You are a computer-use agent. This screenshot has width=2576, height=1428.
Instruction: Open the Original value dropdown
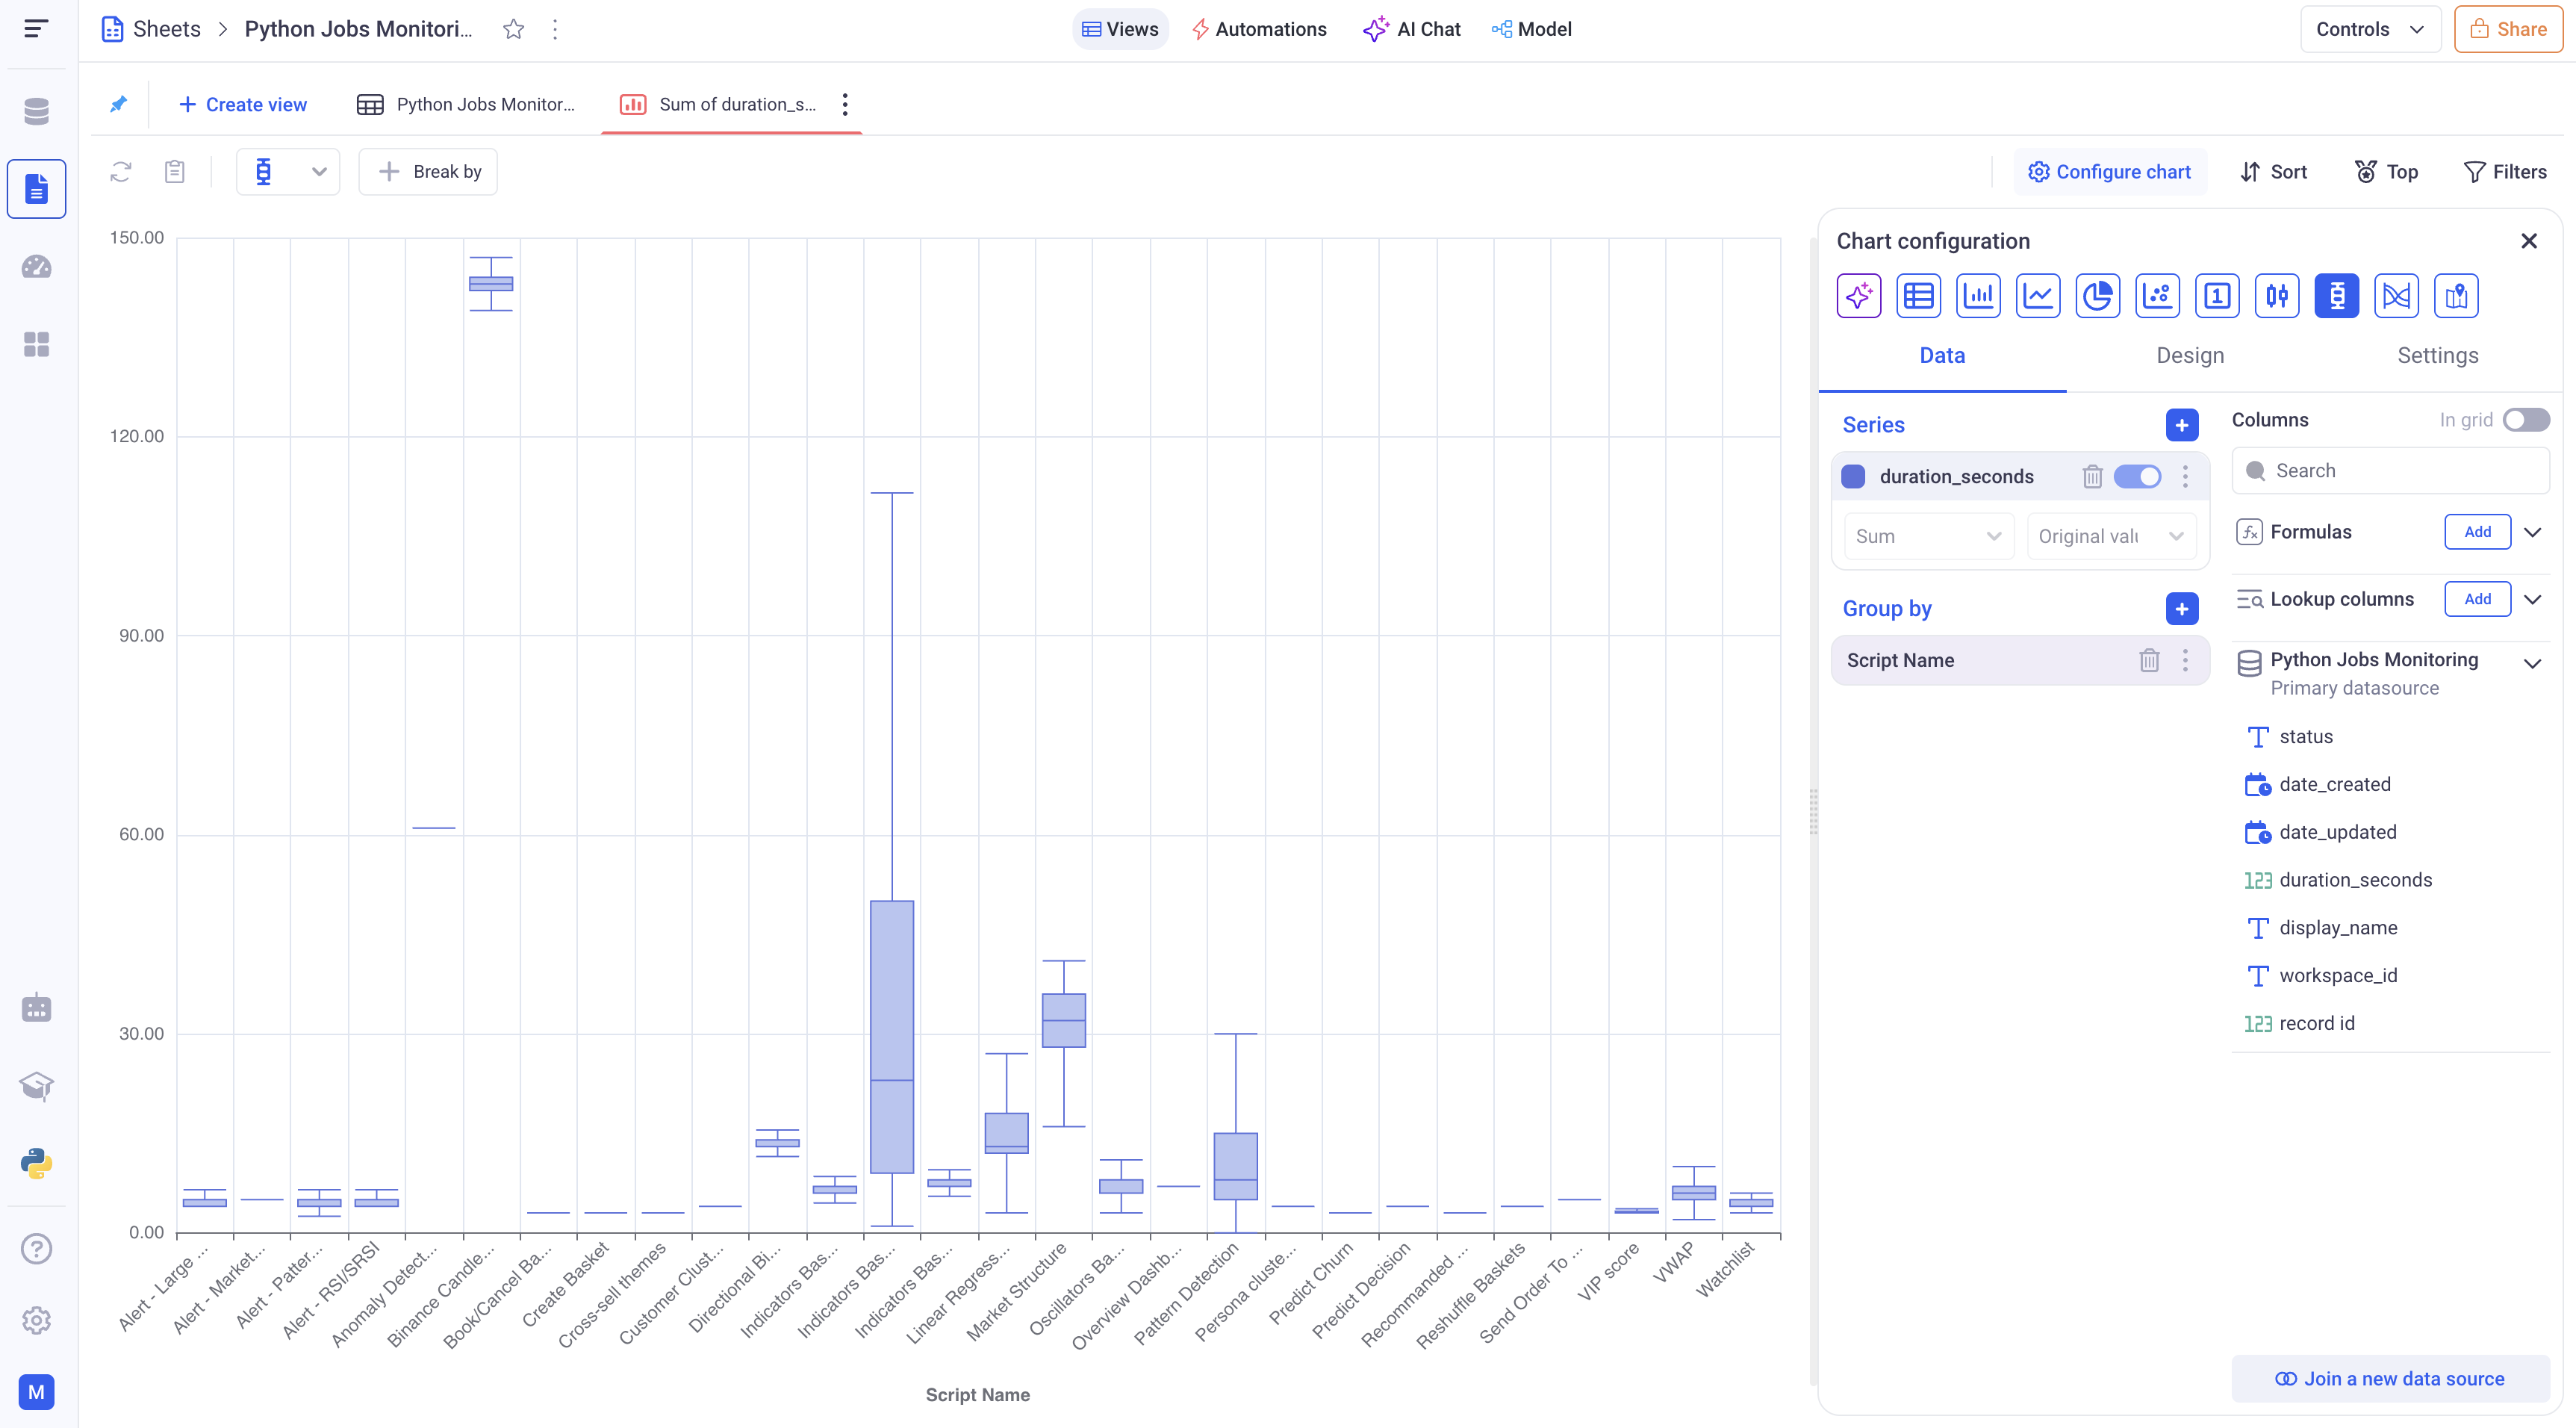pyautogui.click(x=2110, y=536)
